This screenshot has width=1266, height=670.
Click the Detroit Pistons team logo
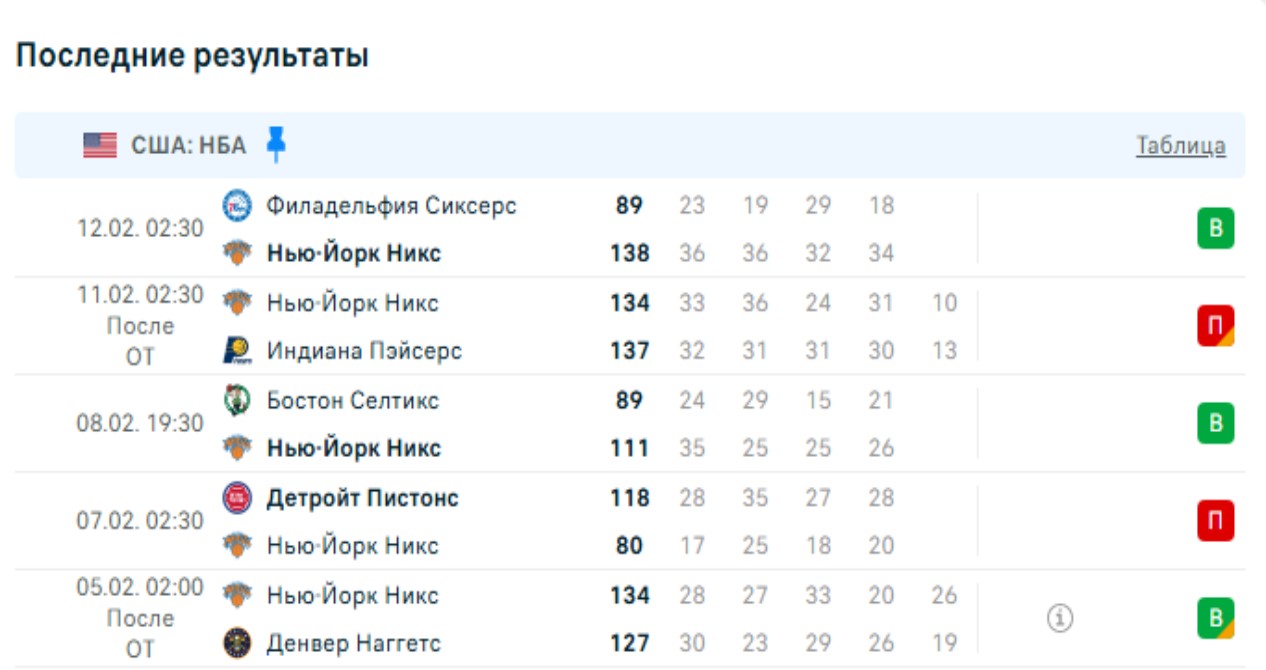click(x=237, y=498)
